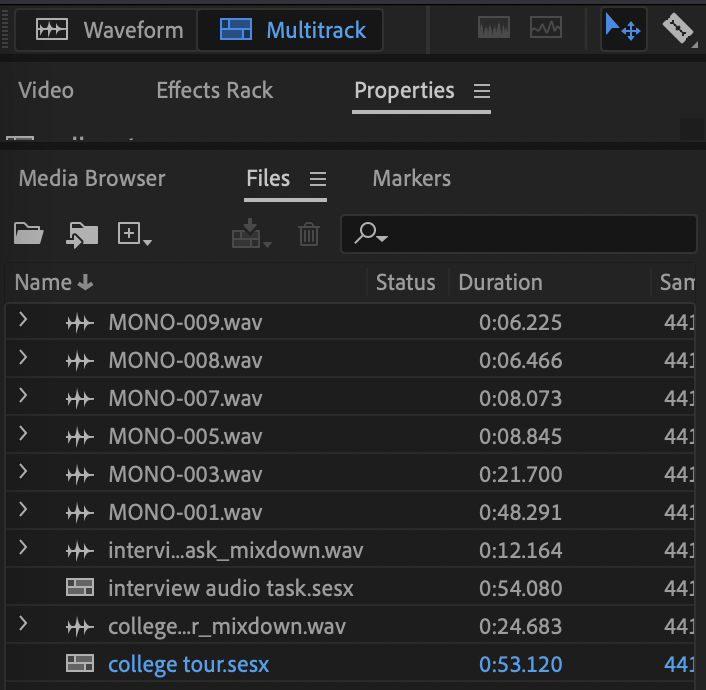Select interview audio task.sesx session
706x690 pixels.
pyautogui.click(x=230, y=588)
